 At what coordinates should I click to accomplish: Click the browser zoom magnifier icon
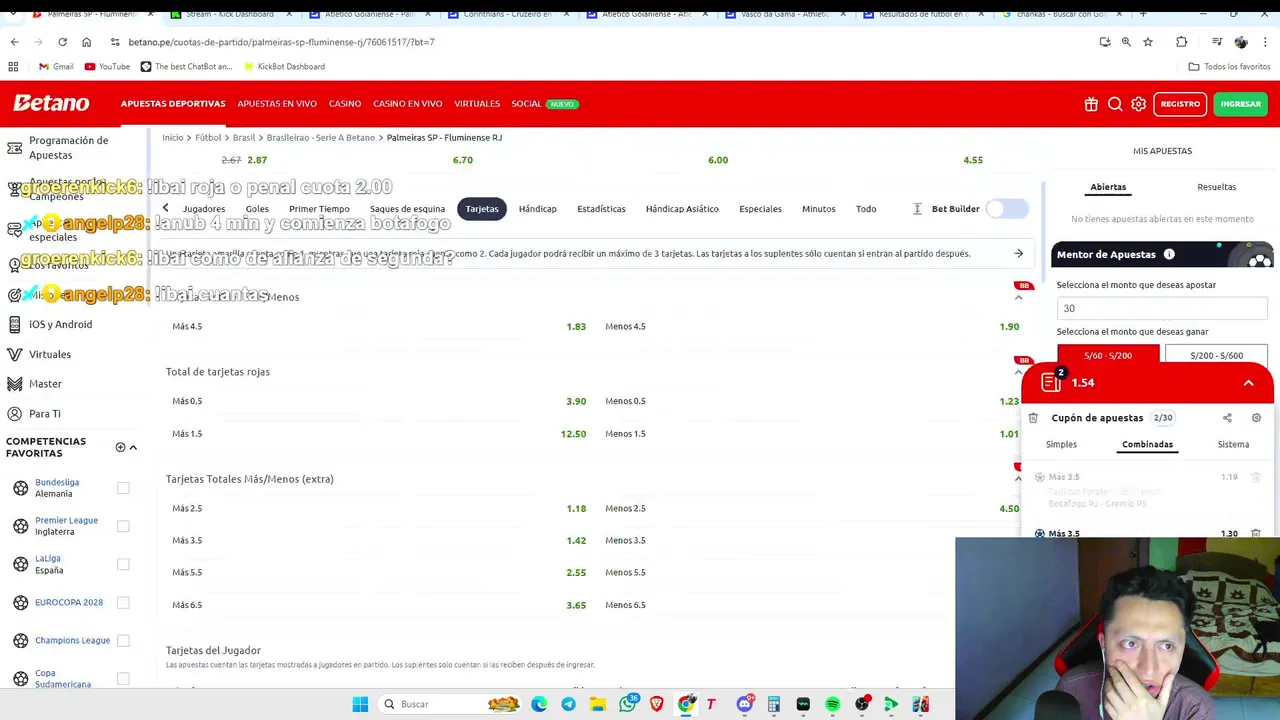1126,42
